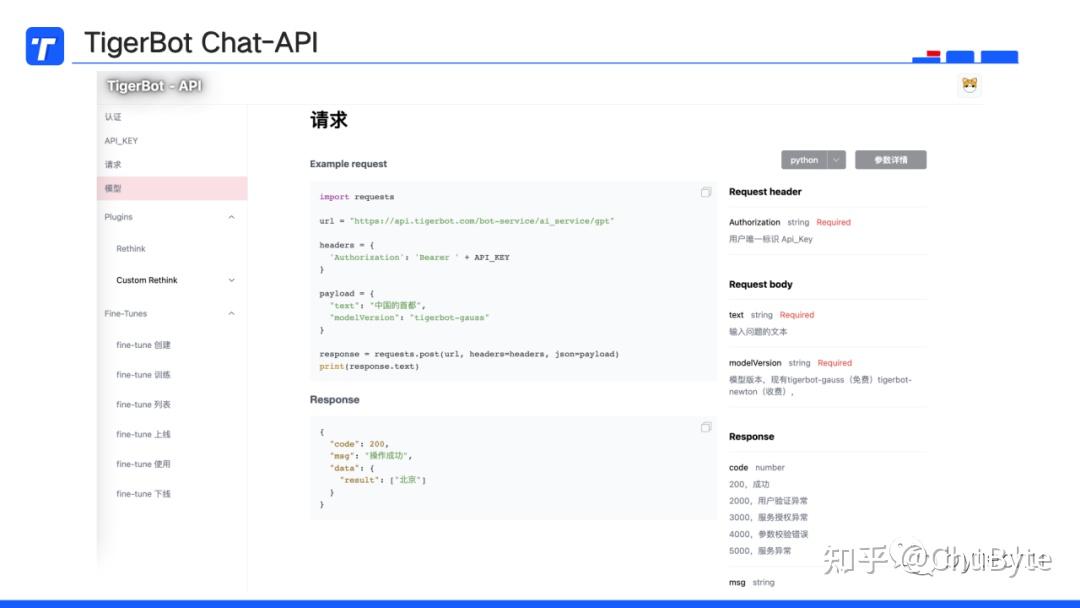
Task: Copy the response code block
Action: coord(706,428)
